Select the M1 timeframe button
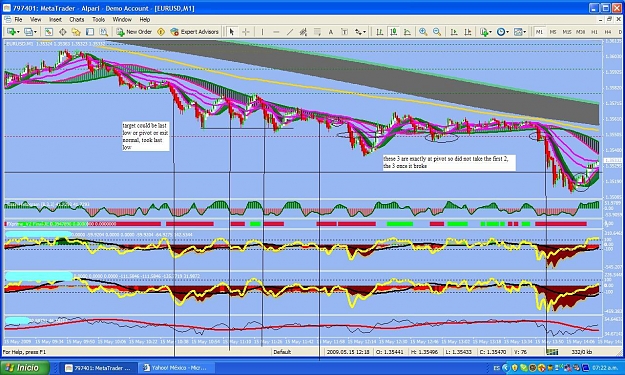 tap(539, 32)
